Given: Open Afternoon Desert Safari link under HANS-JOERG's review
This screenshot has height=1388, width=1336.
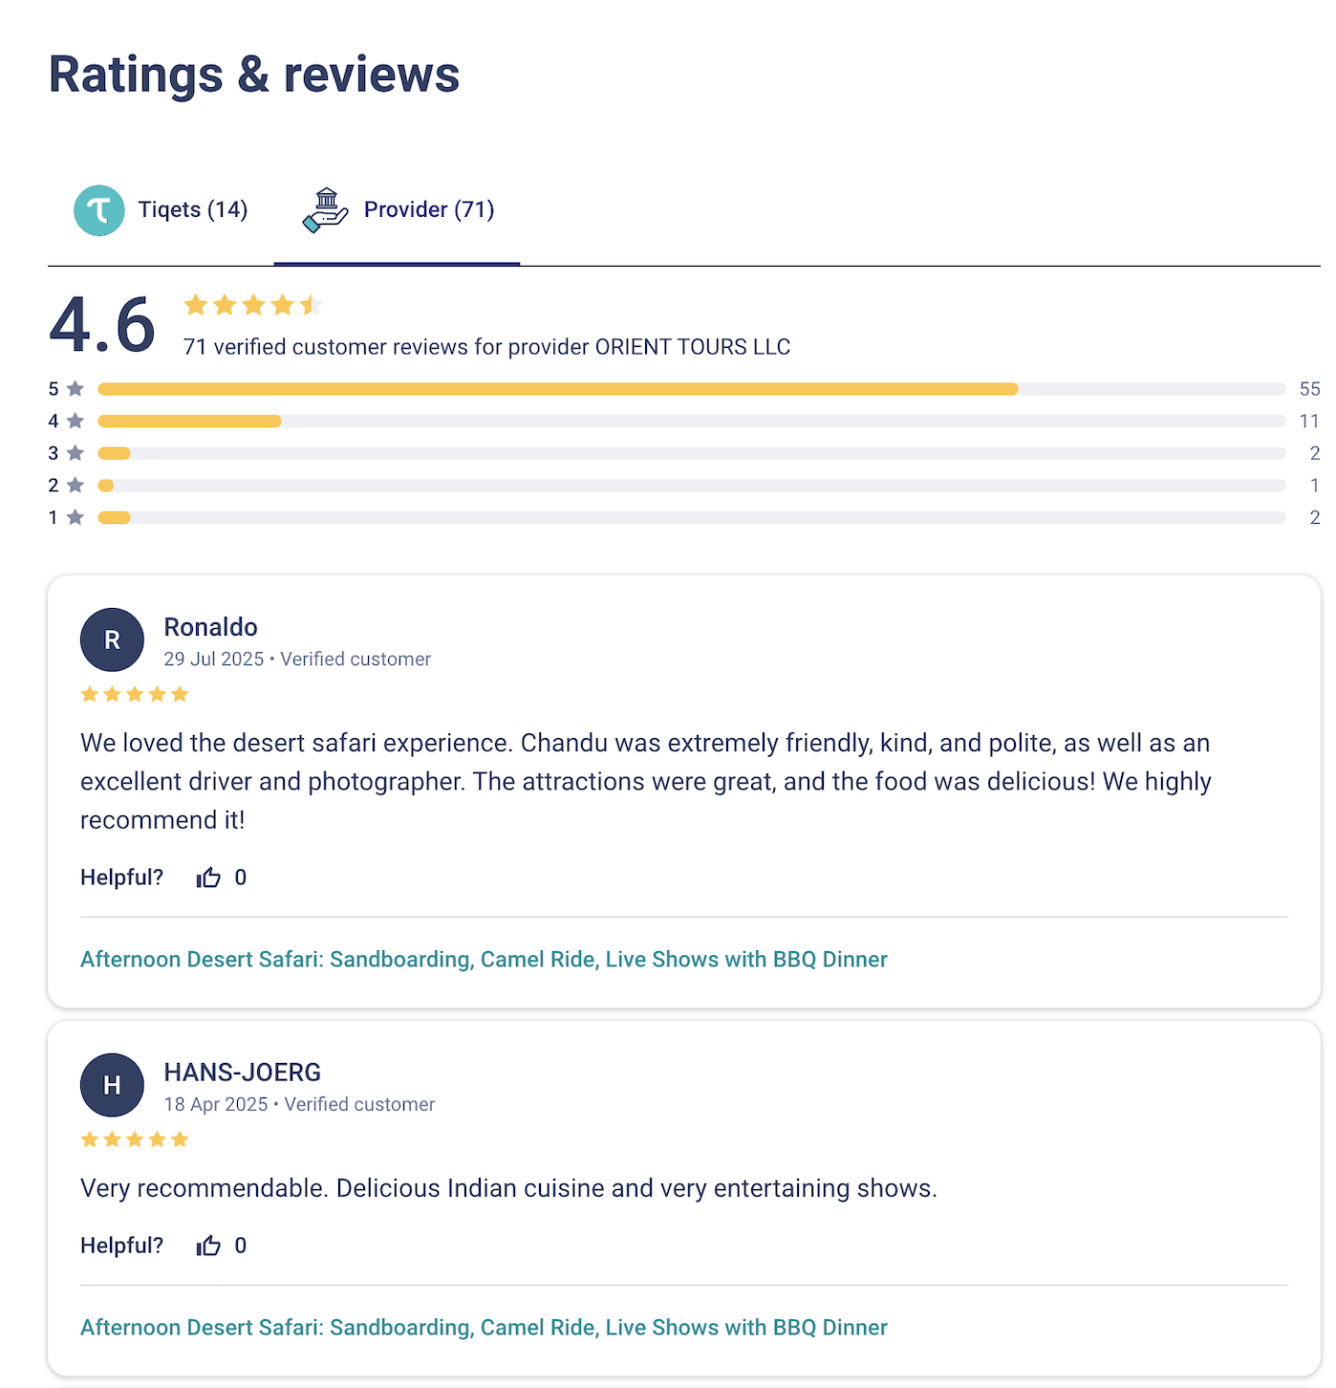Looking at the screenshot, I should click(x=484, y=1327).
